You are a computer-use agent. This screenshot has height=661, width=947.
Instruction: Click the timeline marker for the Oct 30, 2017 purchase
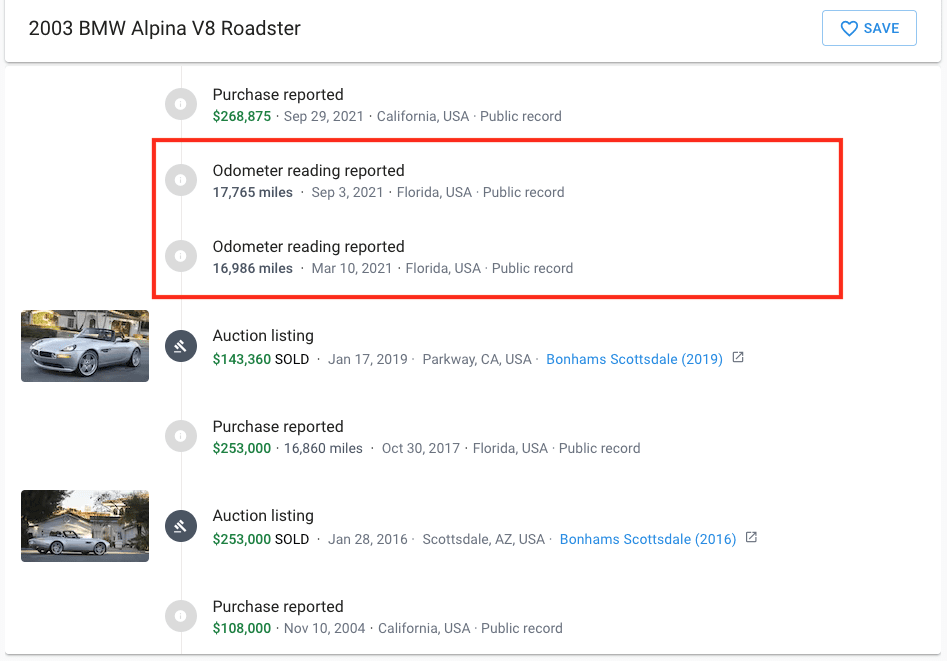pyautogui.click(x=181, y=436)
